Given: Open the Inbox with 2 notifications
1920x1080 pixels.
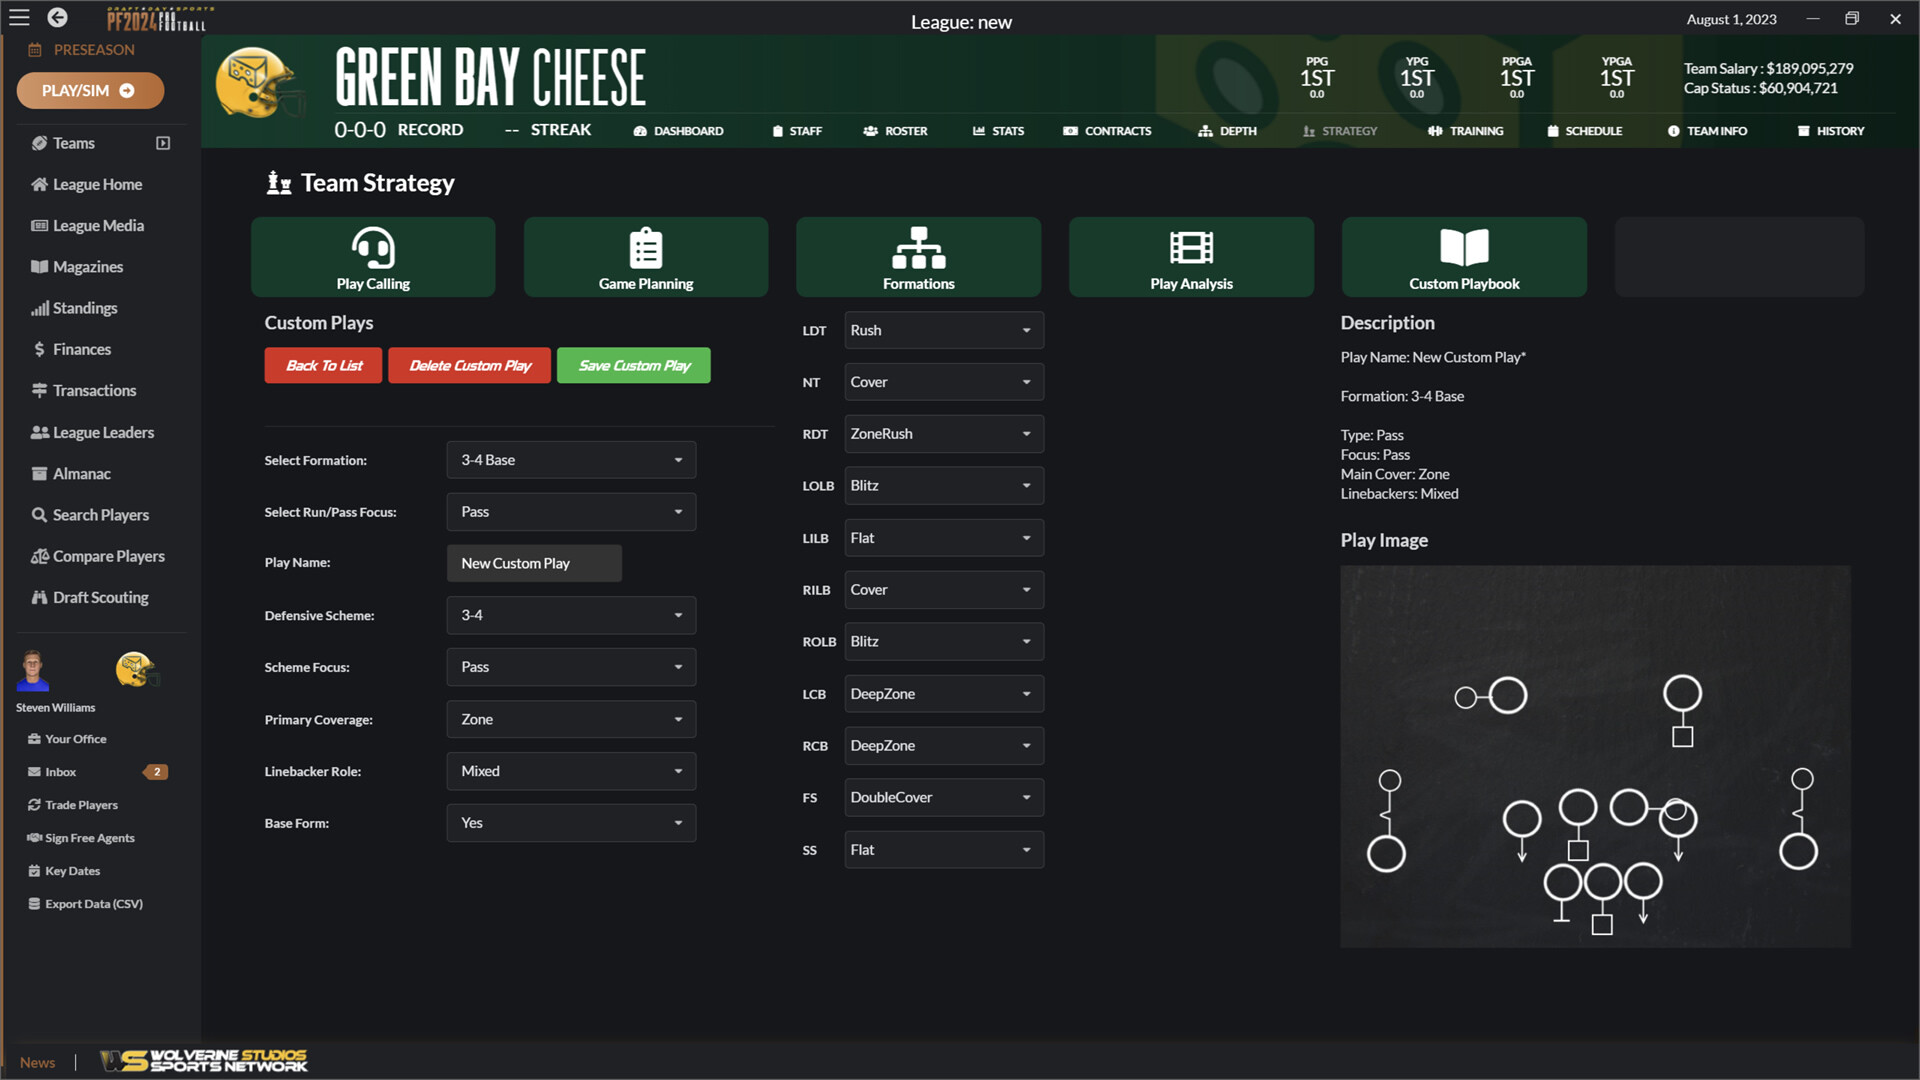Looking at the screenshot, I should (x=60, y=771).
